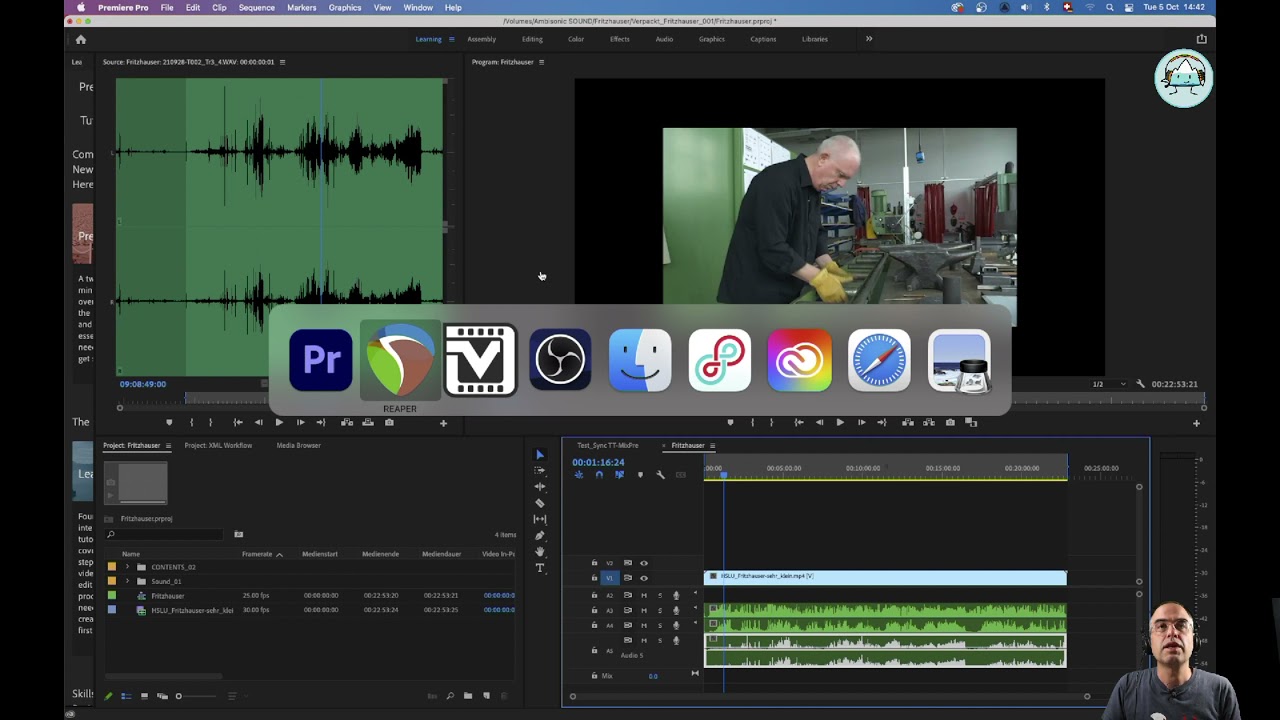The width and height of the screenshot is (1280, 720).
Task: Open the Sequence menu
Action: point(256,7)
